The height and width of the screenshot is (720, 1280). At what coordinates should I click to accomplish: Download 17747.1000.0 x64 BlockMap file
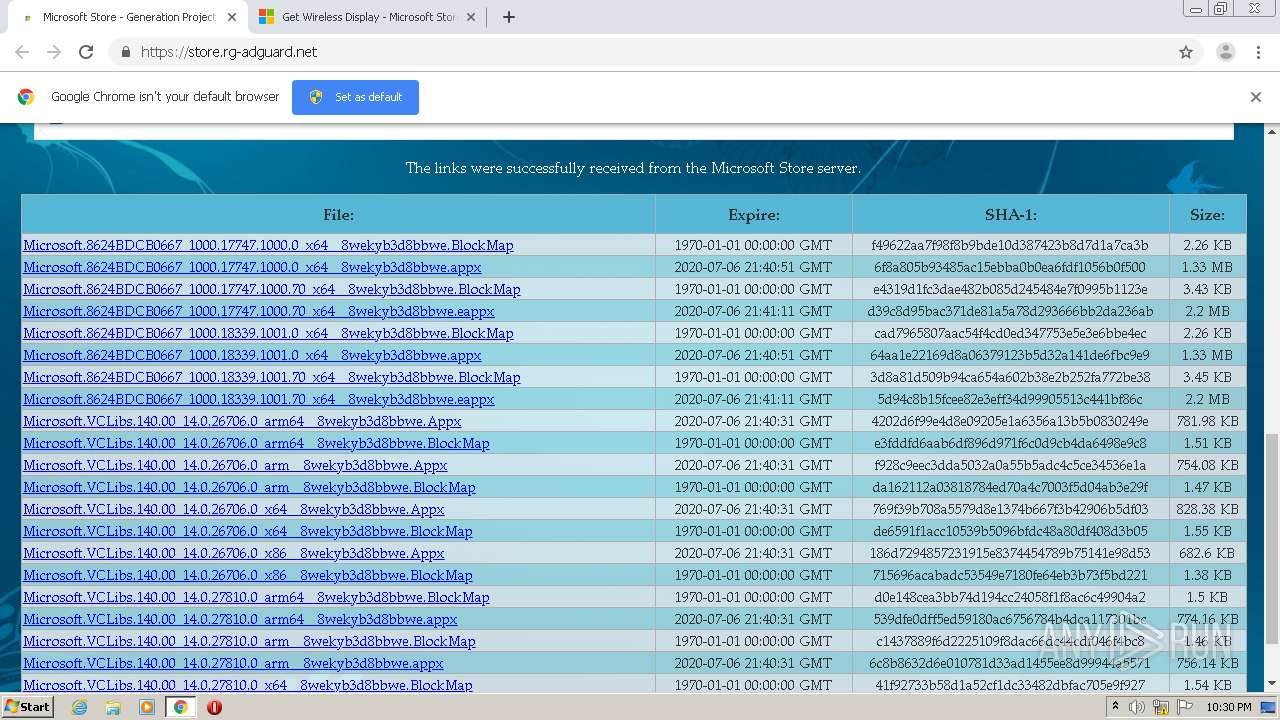268,245
